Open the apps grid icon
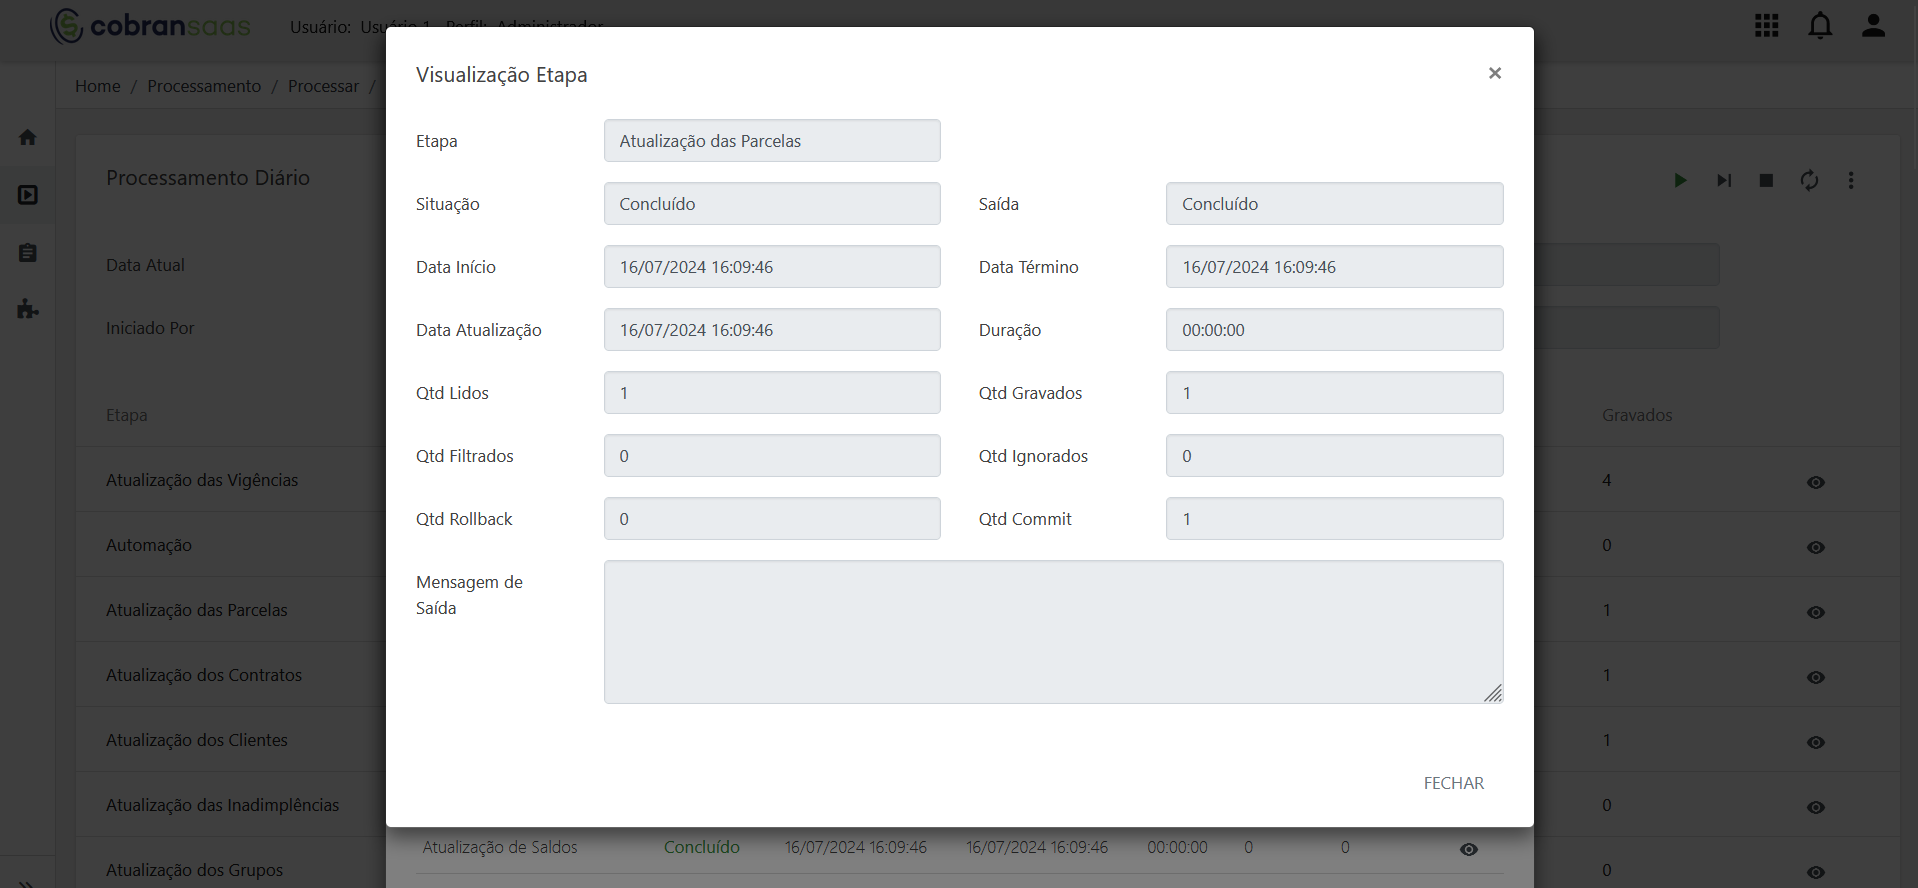 (1766, 26)
